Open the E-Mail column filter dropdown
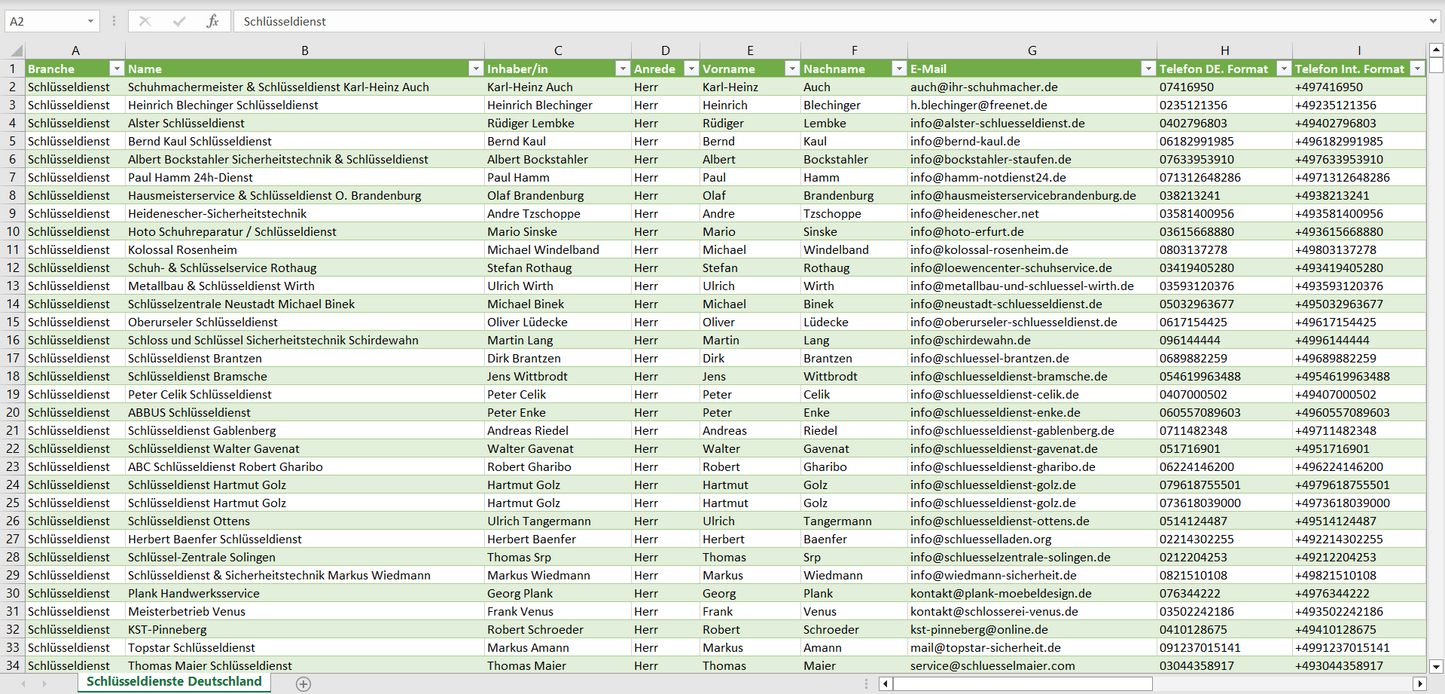Screen dimensions: 1445x694 click(x=1147, y=69)
